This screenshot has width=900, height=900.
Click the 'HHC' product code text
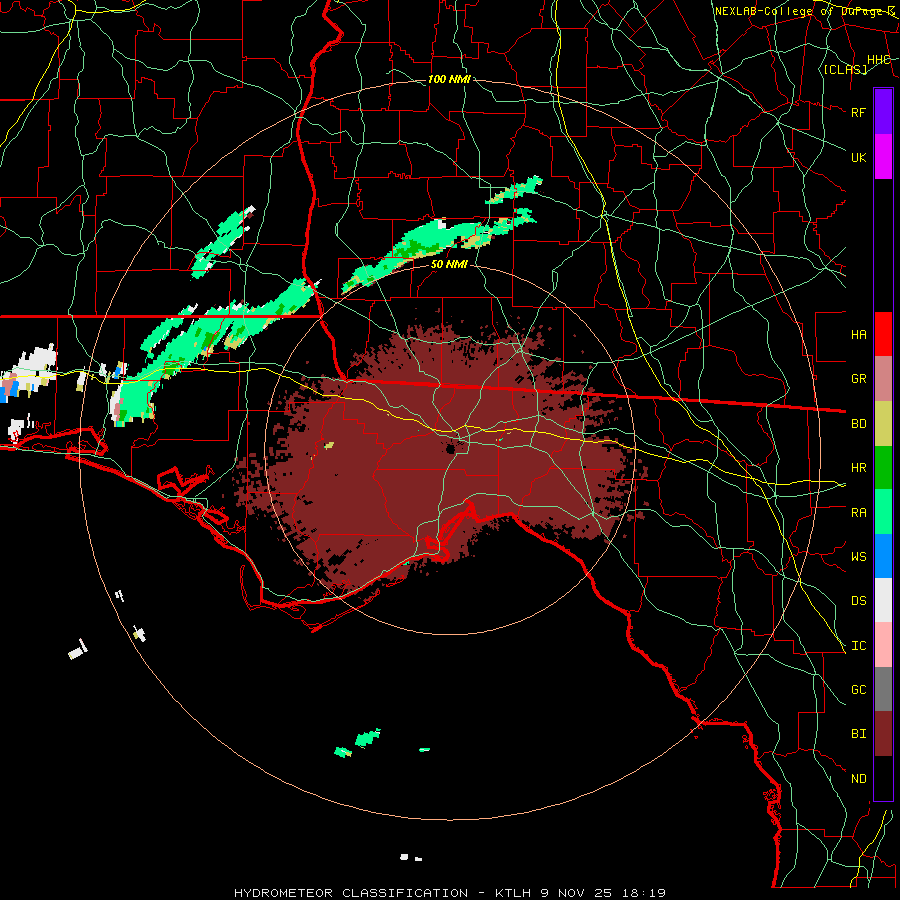(x=878, y=60)
